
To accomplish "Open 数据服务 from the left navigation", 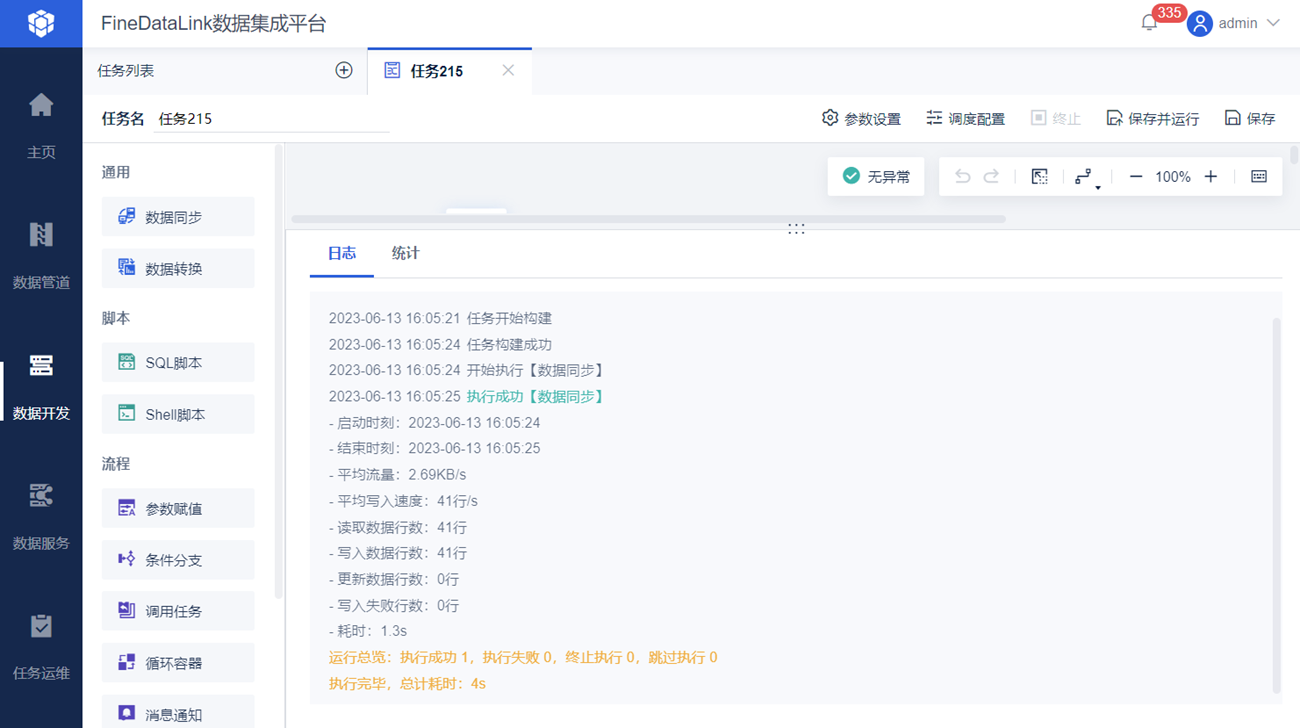I will pos(41,515).
